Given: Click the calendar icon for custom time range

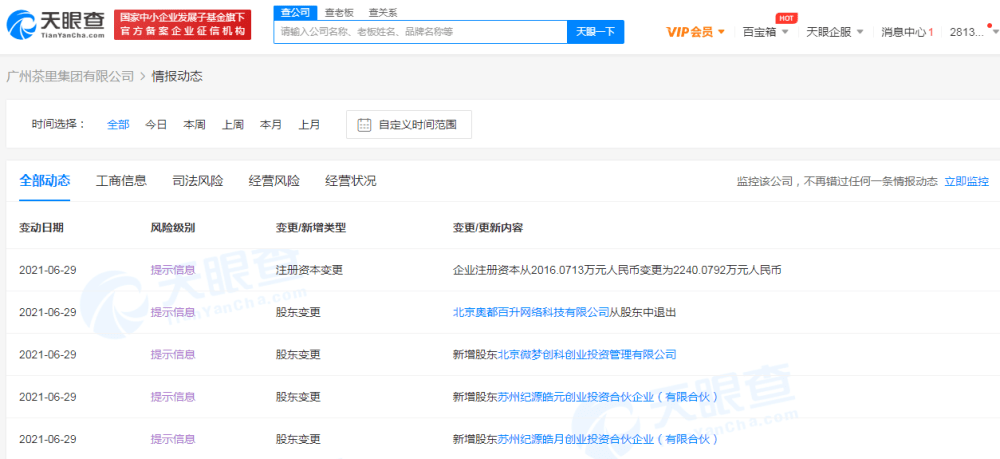Looking at the screenshot, I should click(x=364, y=125).
